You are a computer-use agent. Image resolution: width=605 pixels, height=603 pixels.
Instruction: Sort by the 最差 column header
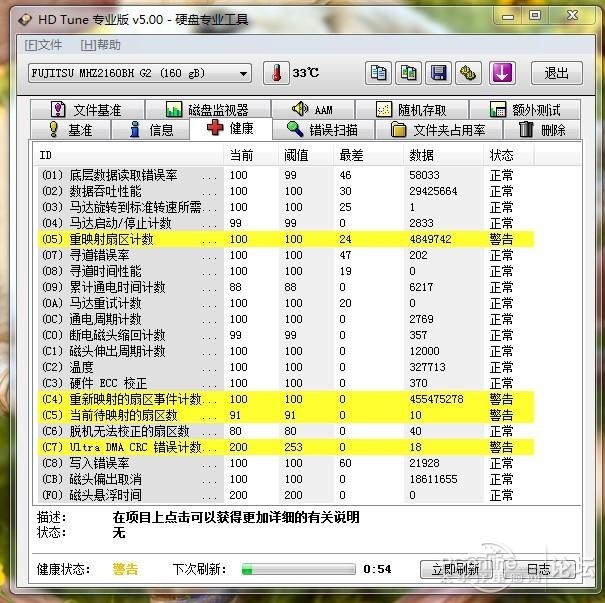[x=368, y=155]
